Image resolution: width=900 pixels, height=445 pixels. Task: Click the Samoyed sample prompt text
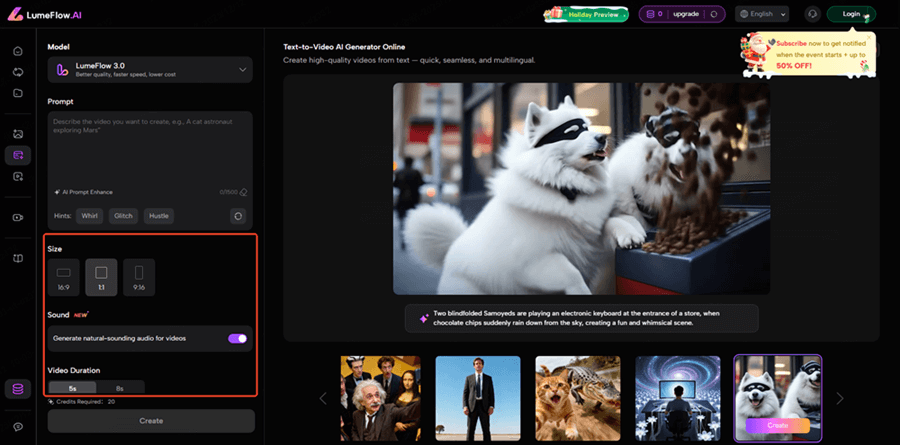[577, 318]
